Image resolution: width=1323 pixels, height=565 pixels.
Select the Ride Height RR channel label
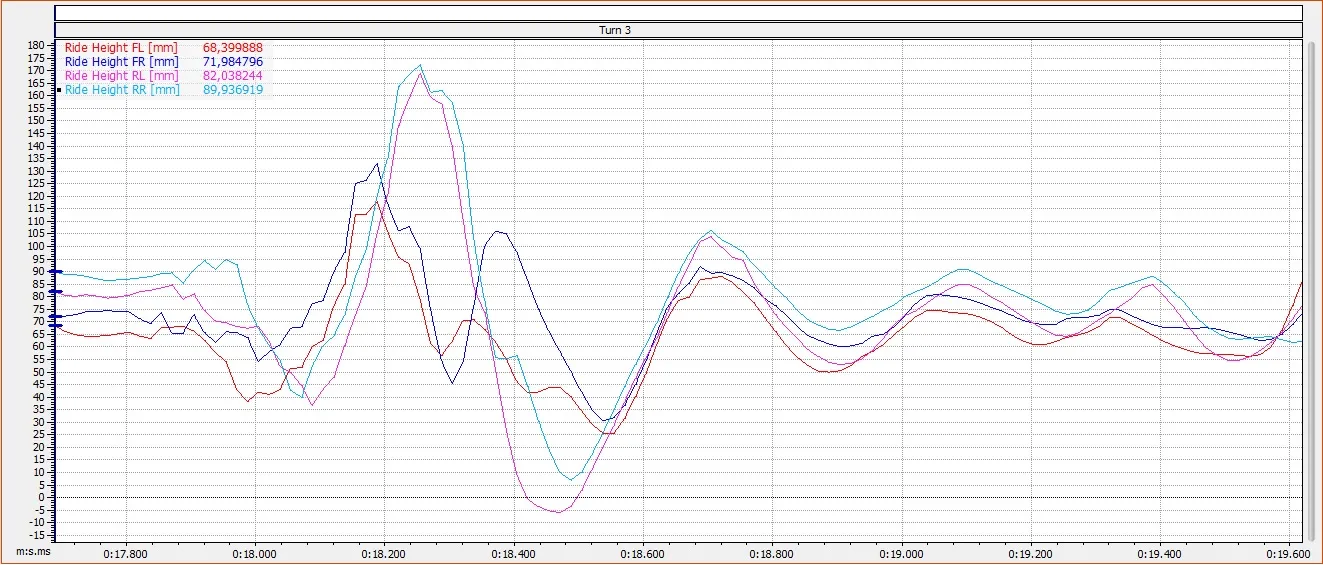[122, 89]
